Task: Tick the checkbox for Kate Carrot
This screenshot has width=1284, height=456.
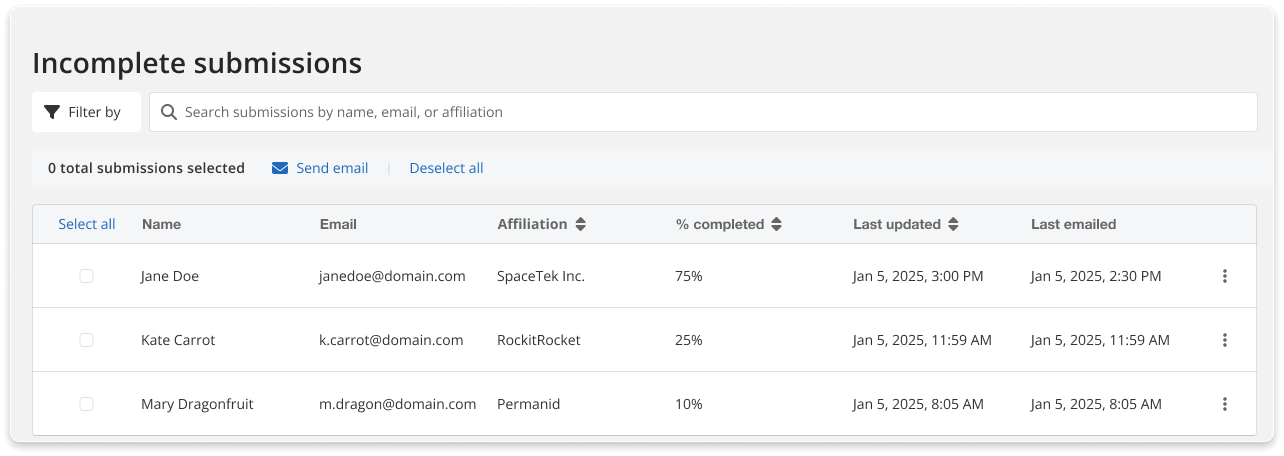Action: (x=87, y=340)
